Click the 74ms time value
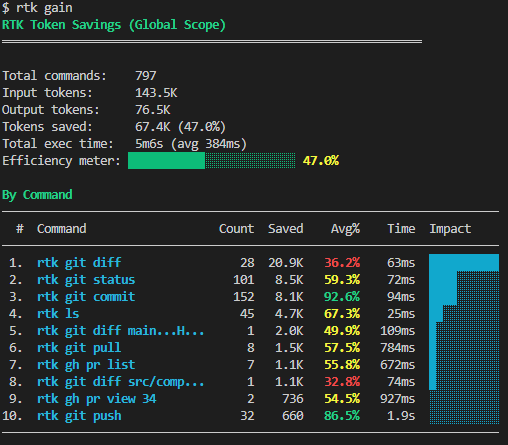Viewport: 508px width, 445px height. tap(401, 382)
